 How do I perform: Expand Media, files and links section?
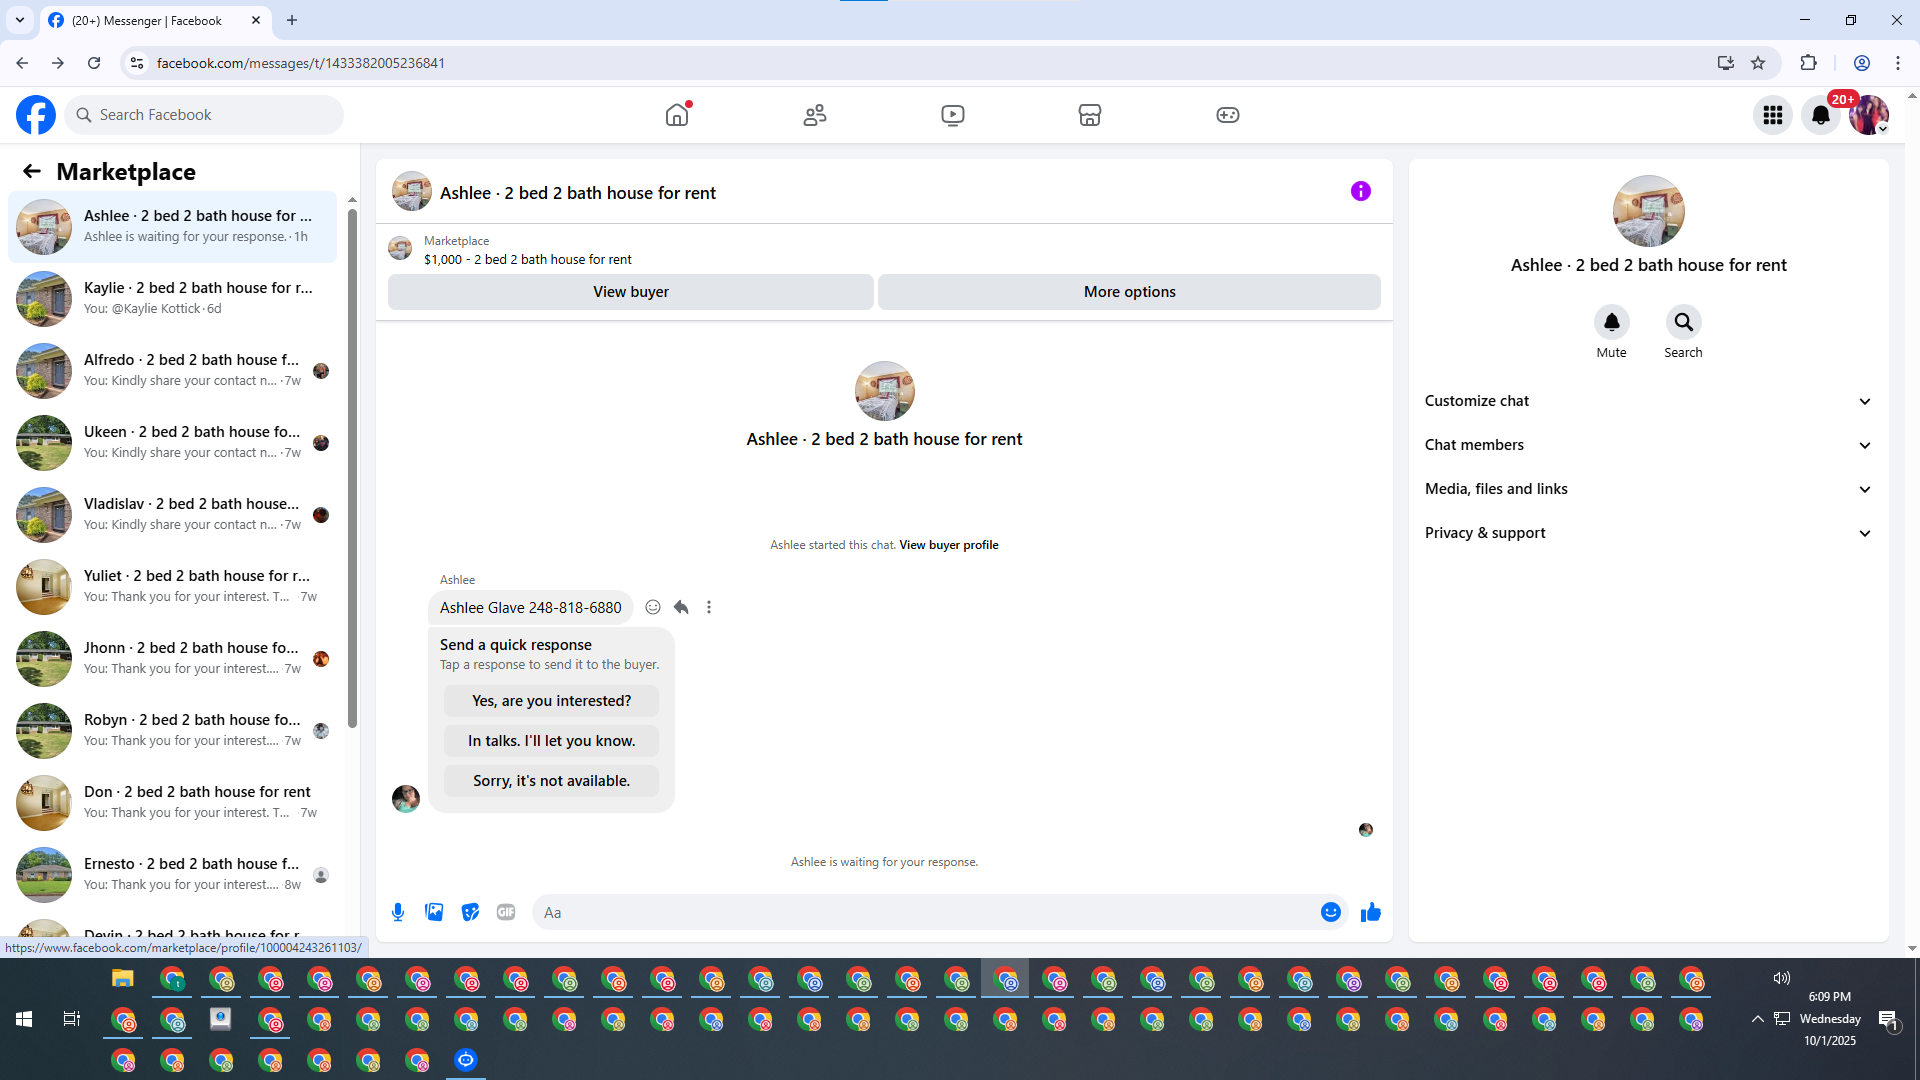[1649, 489]
